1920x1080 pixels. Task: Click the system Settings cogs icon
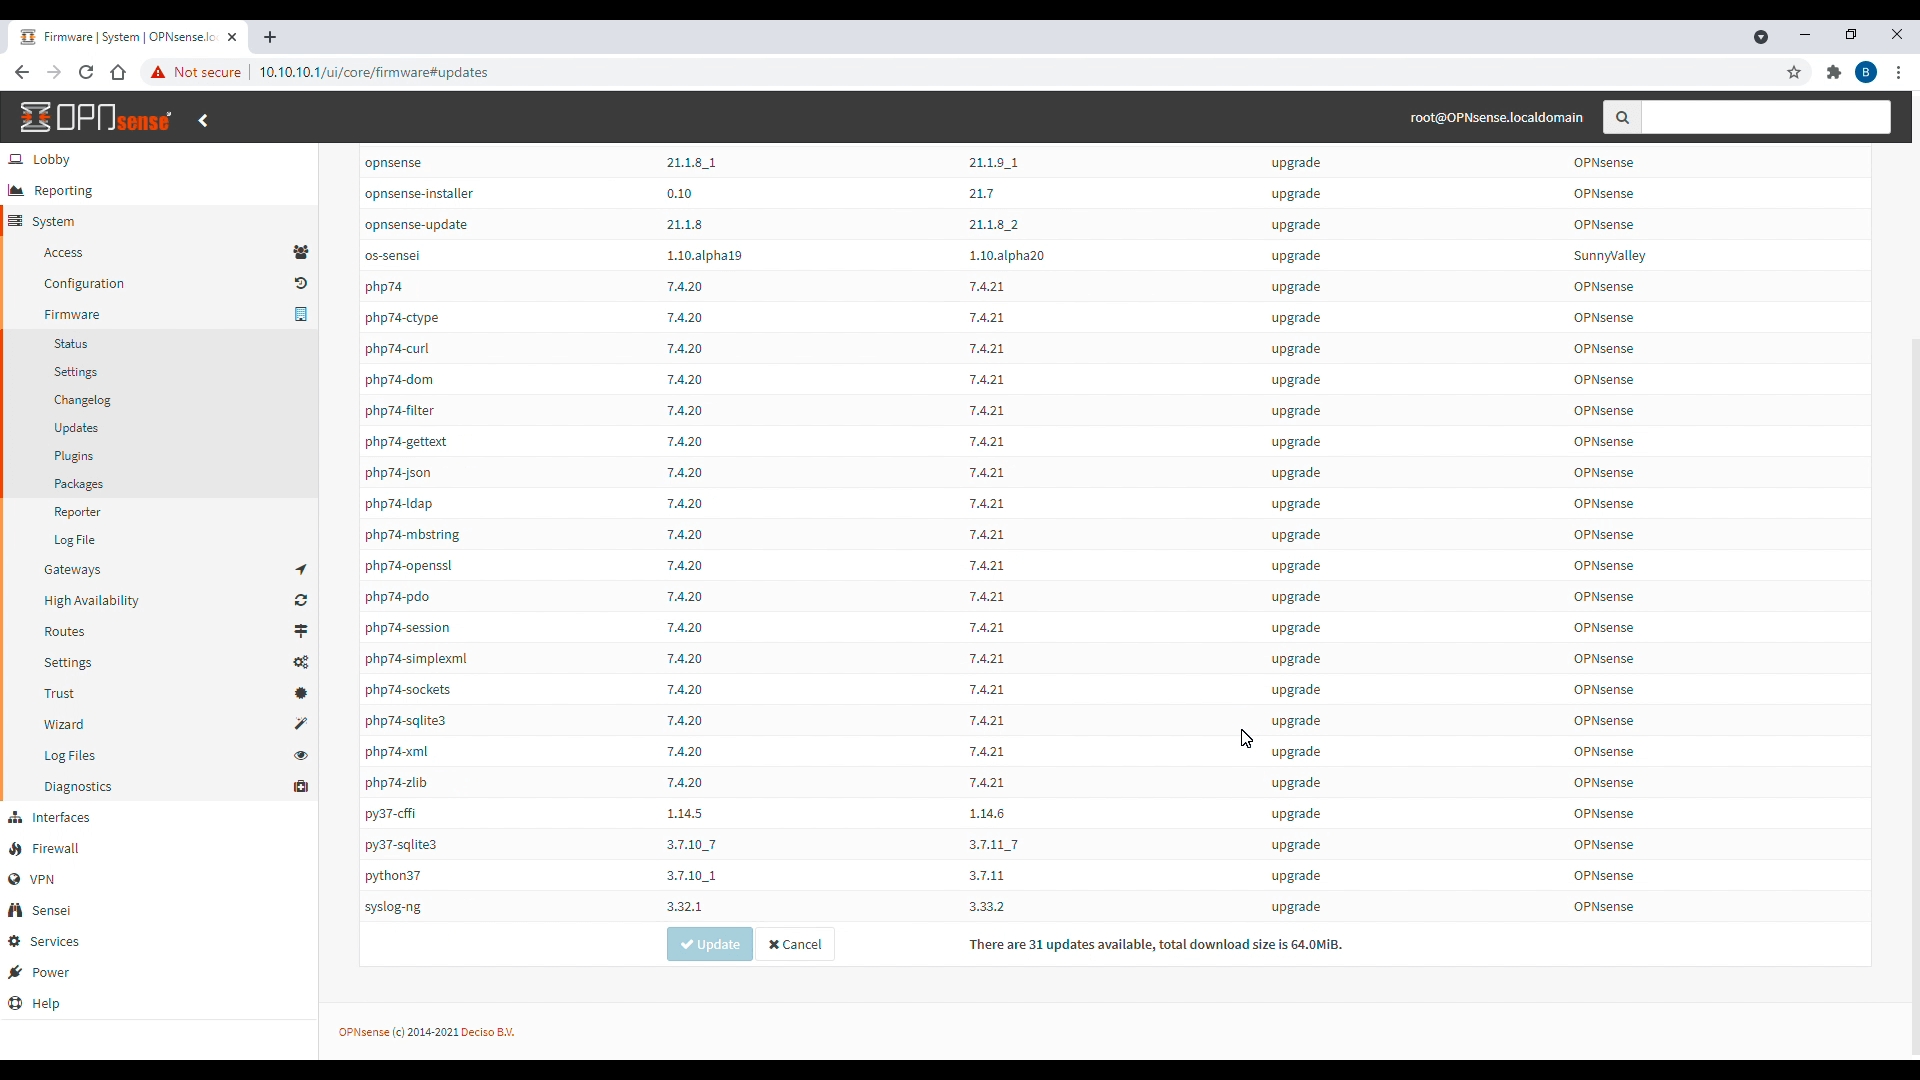(x=300, y=662)
